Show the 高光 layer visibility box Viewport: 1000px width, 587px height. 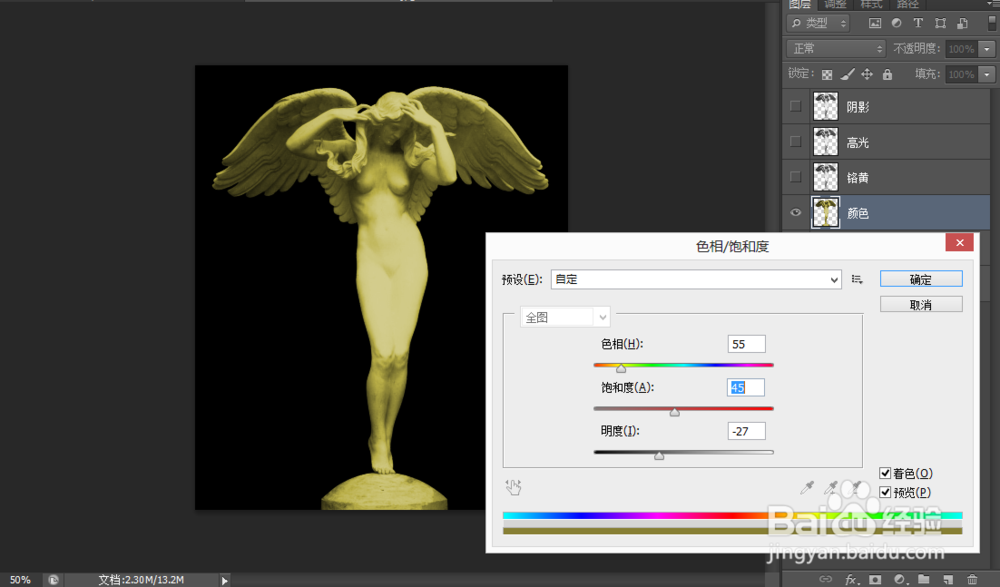coord(795,141)
